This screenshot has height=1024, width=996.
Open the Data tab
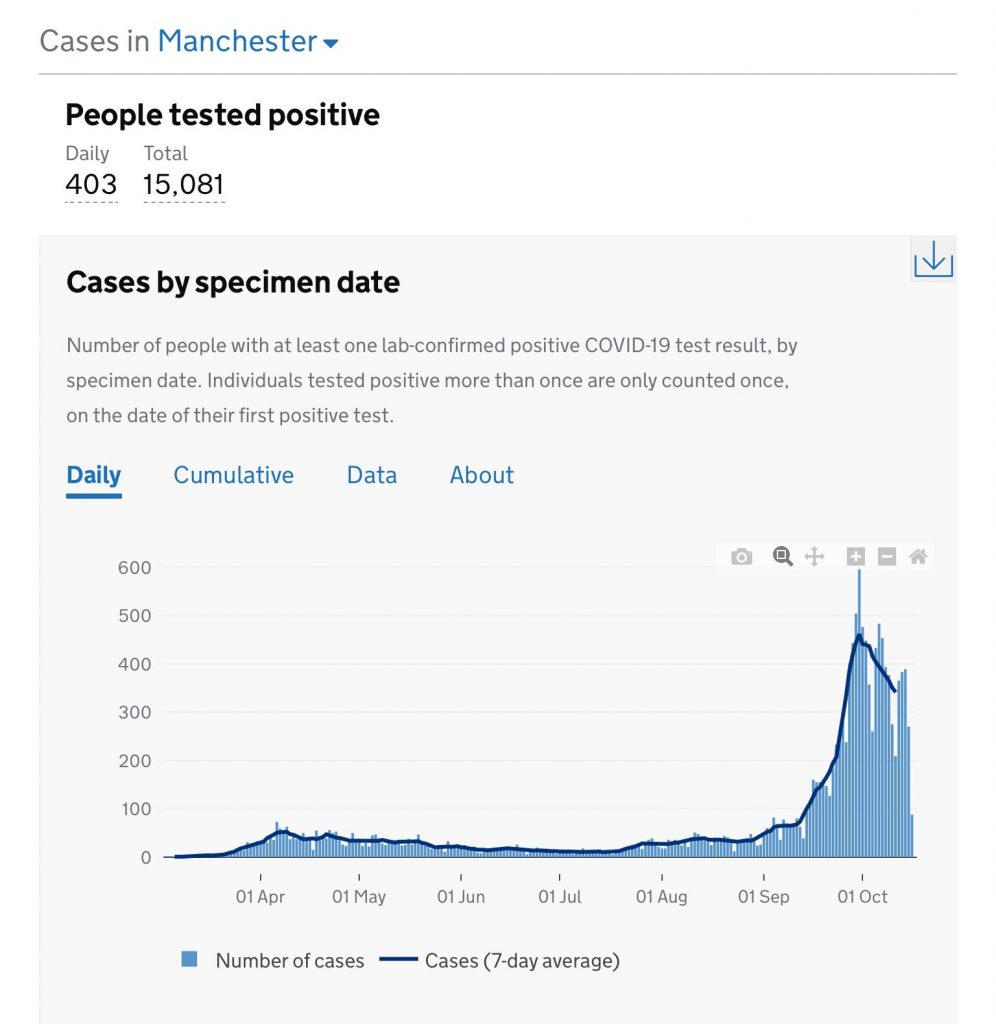click(372, 475)
